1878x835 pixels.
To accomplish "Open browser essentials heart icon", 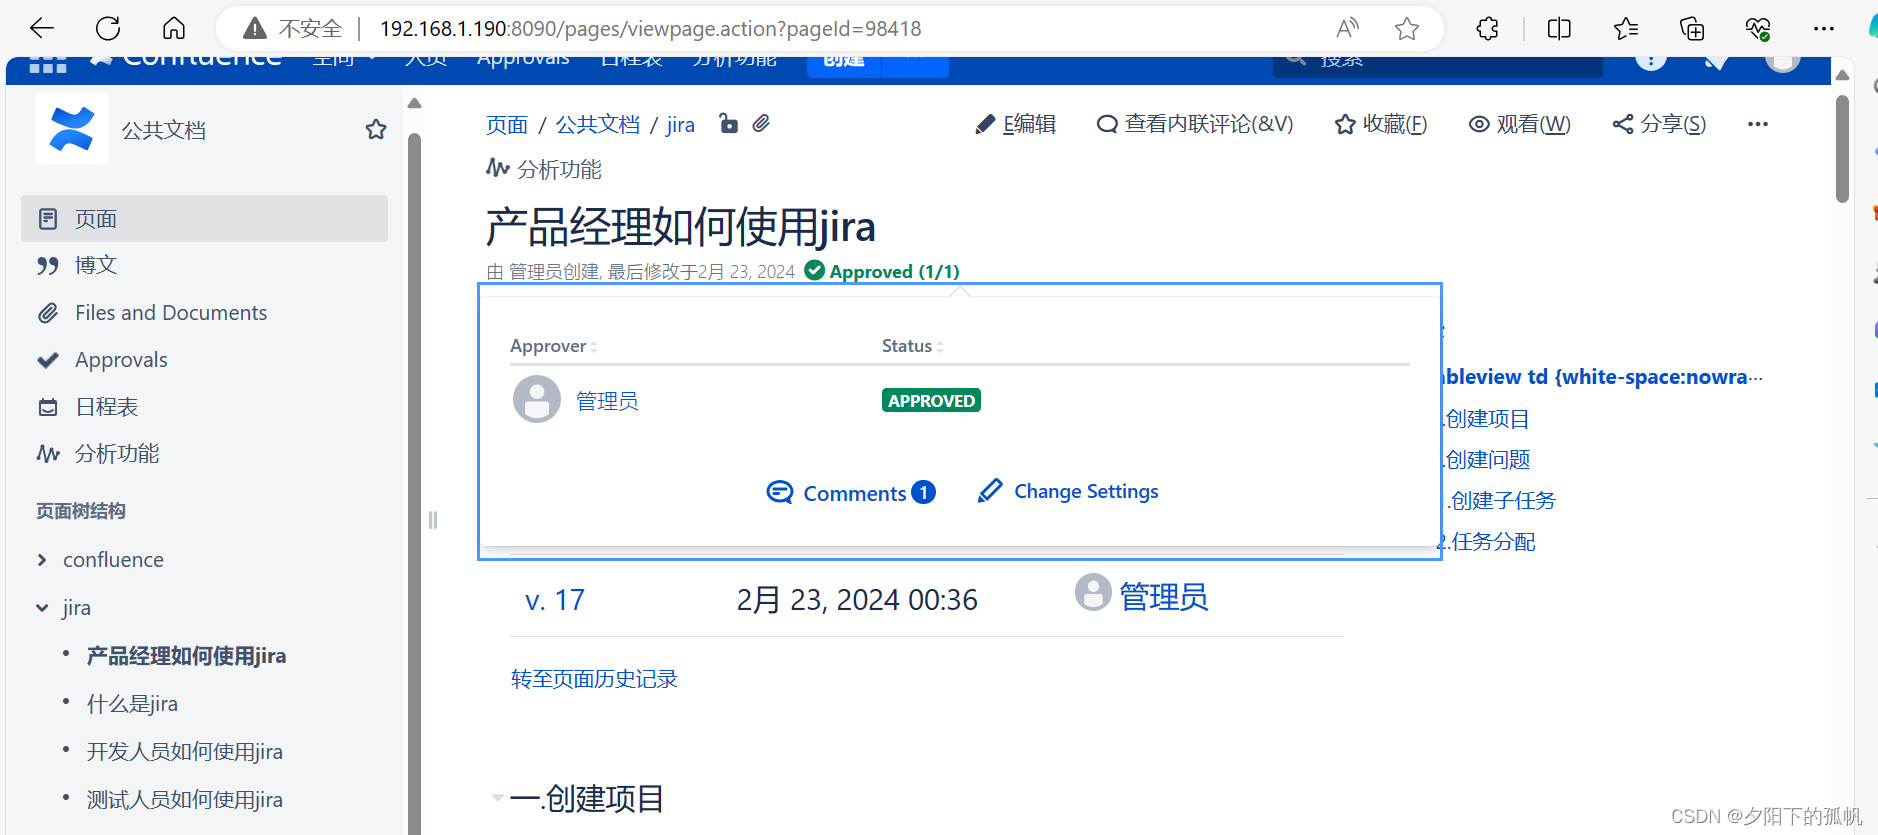I will click(1758, 28).
